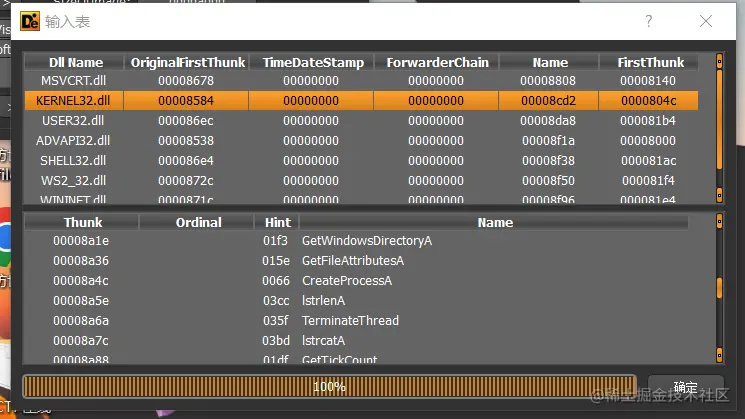
Task: Select the USER32.dll row
Action: click(362, 121)
